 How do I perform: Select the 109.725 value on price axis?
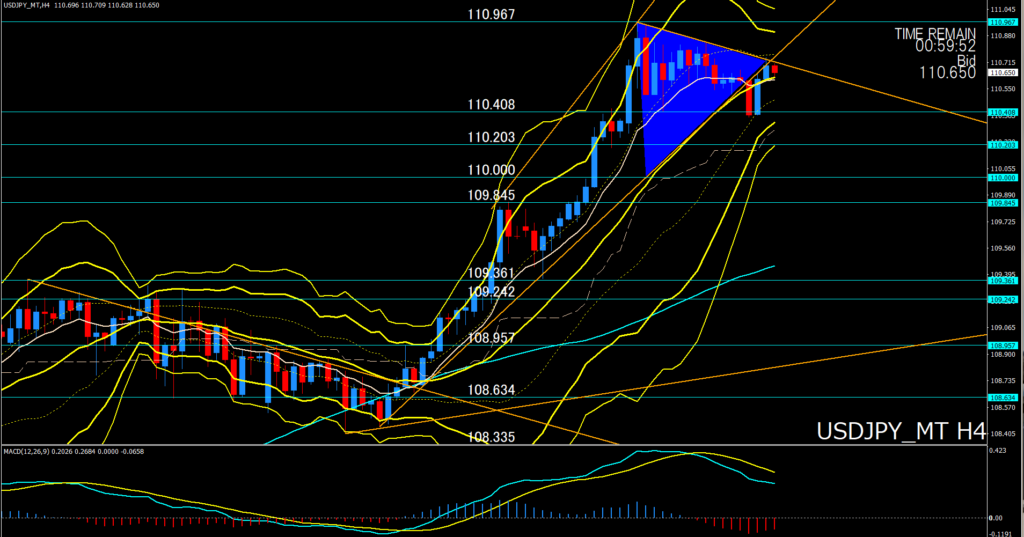(x=1003, y=222)
